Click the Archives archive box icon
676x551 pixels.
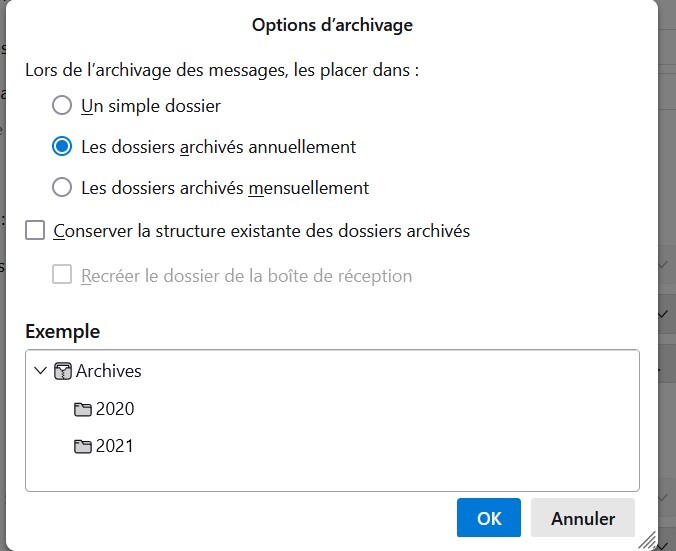[64, 371]
